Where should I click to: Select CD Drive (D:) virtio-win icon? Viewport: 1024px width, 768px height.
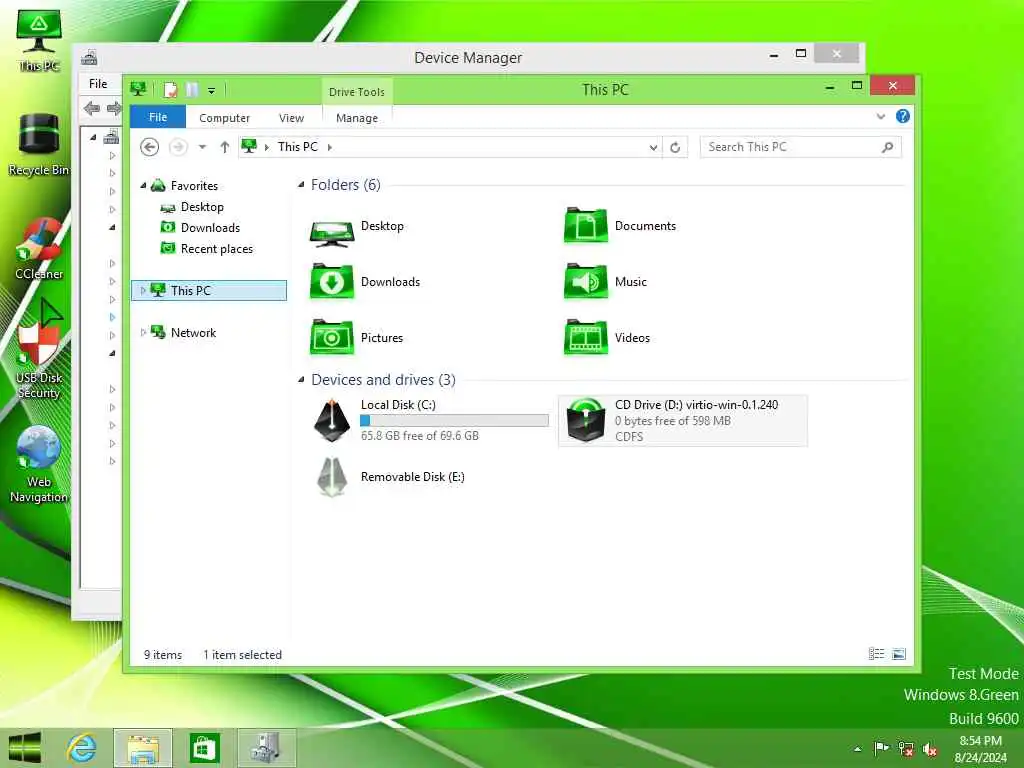click(x=586, y=420)
